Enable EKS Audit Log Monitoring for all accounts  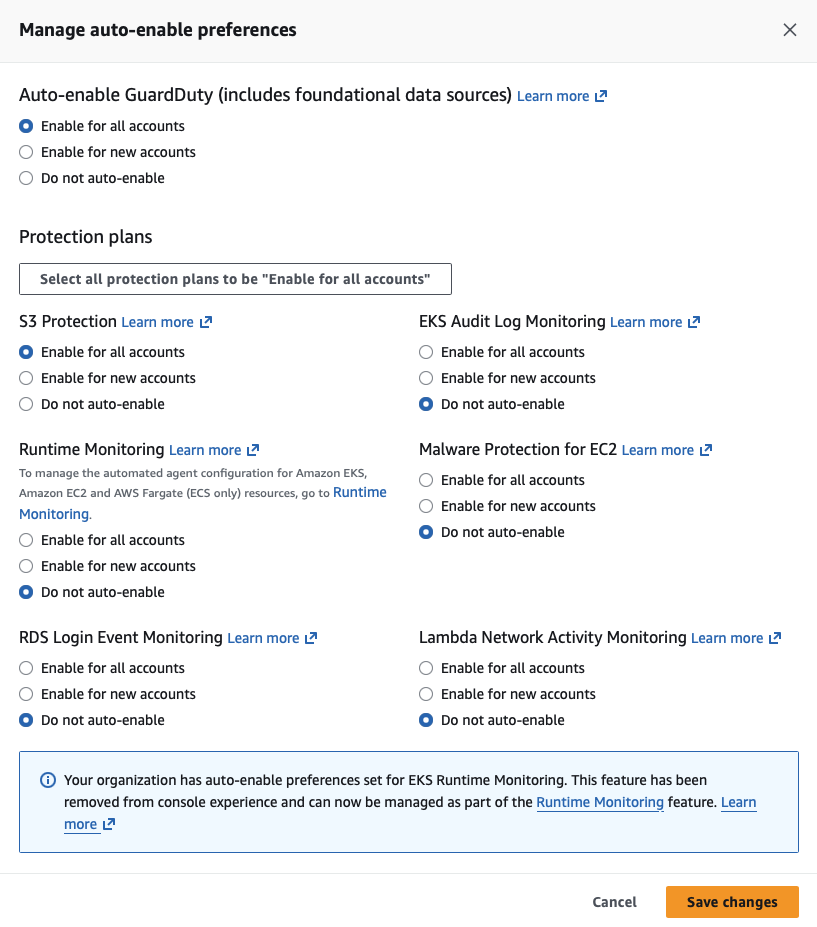click(427, 352)
